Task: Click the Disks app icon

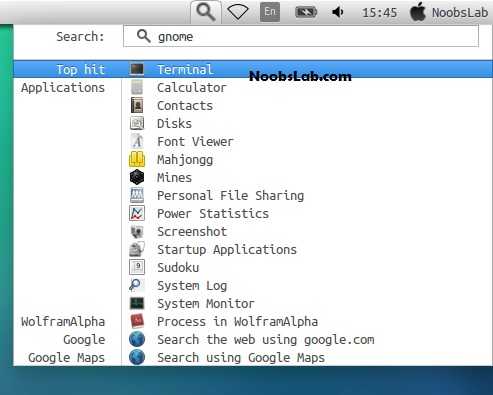Action: [x=137, y=123]
